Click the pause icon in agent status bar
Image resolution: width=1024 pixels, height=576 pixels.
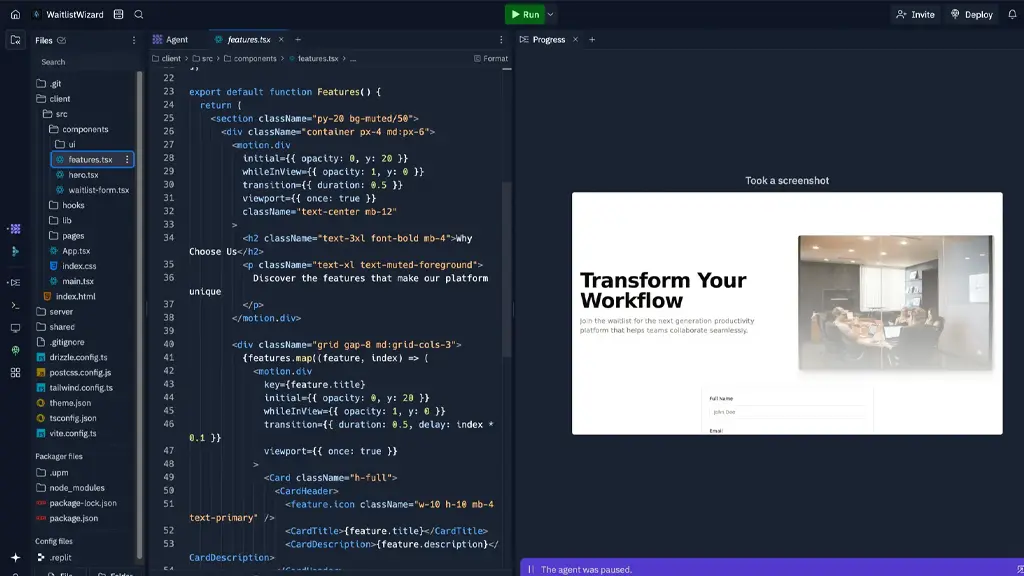(531, 569)
